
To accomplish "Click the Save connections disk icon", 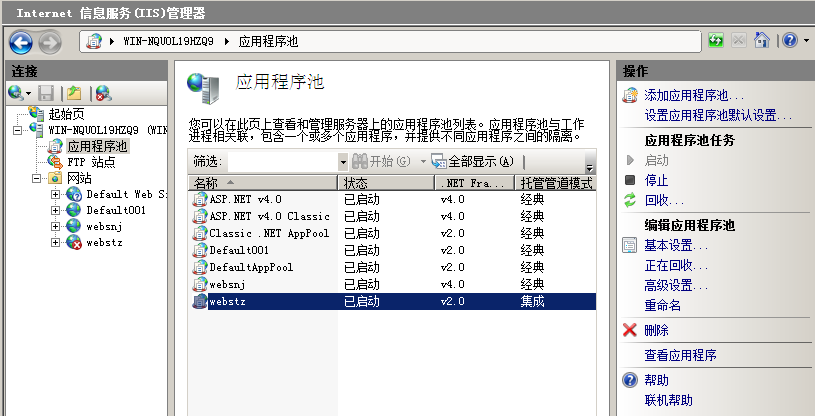I will 46,93.
